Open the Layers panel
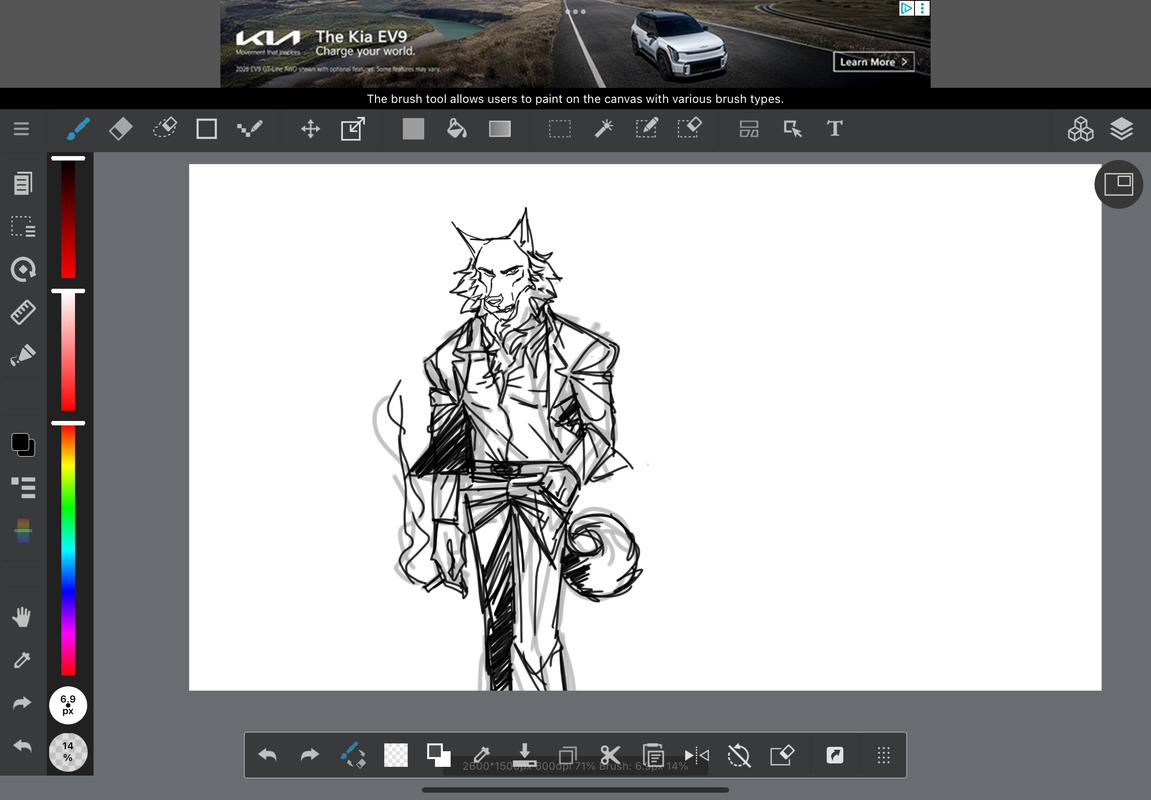The width and height of the screenshot is (1151, 800). pyautogui.click(x=1122, y=129)
